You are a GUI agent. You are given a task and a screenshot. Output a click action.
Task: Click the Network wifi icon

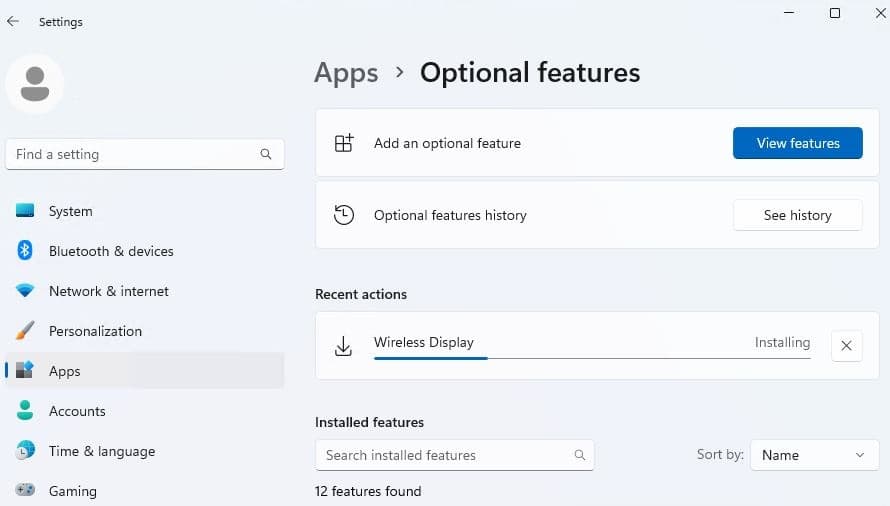(x=25, y=291)
